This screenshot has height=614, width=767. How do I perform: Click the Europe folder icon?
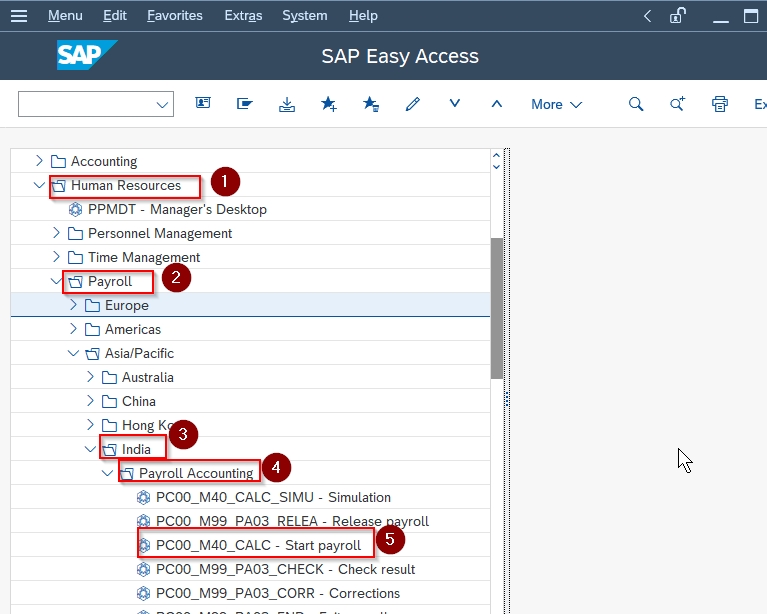click(92, 305)
